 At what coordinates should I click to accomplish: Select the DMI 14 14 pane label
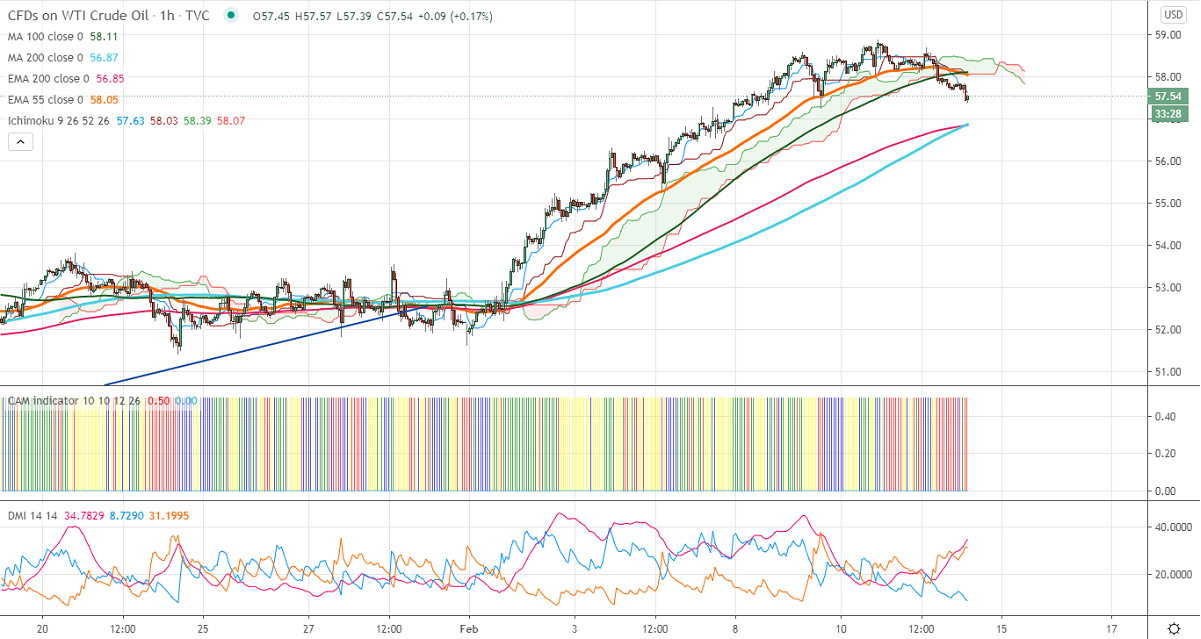[32, 516]
